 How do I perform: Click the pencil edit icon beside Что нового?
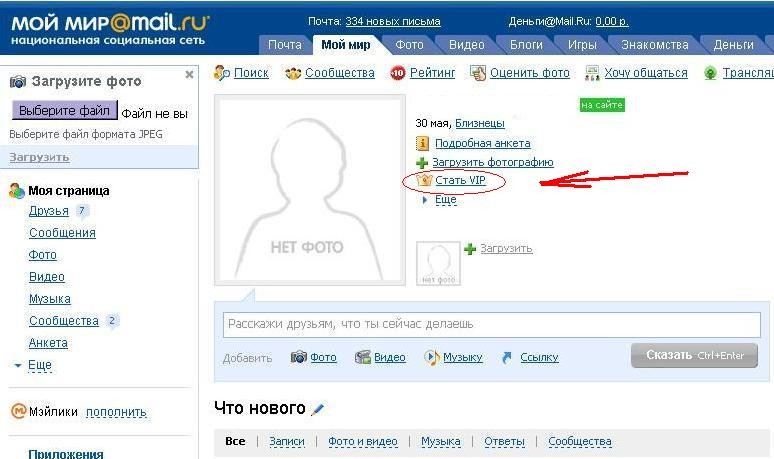click(x=318, y=409)
